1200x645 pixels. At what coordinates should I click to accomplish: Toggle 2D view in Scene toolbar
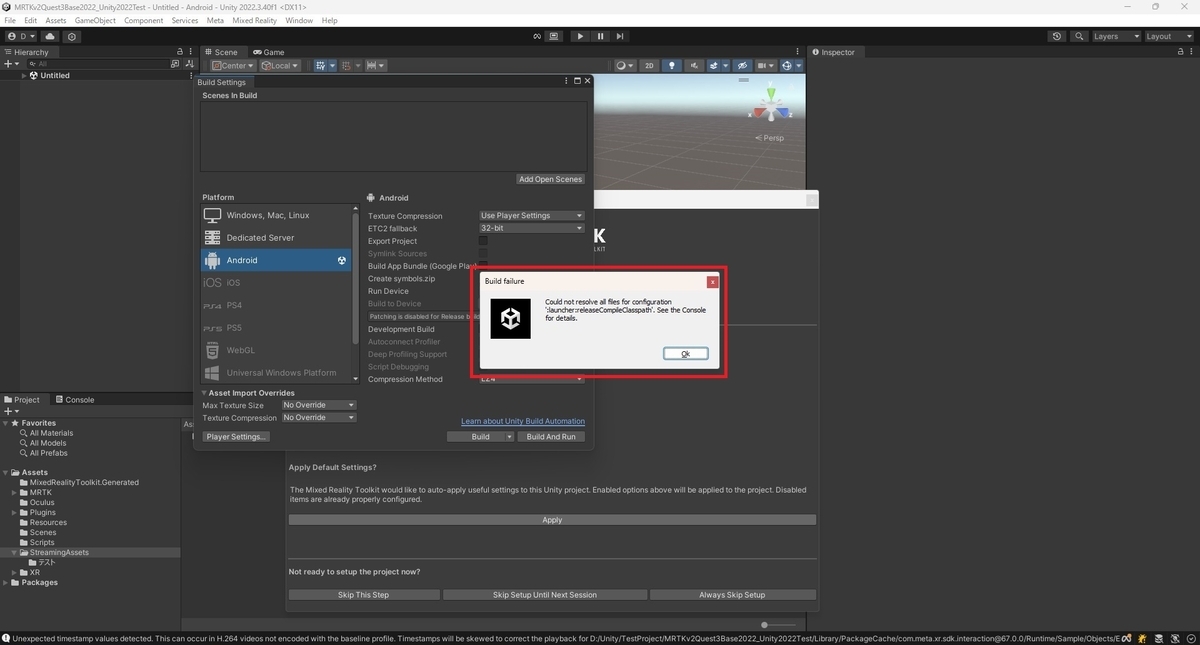[x=649, y=66]
